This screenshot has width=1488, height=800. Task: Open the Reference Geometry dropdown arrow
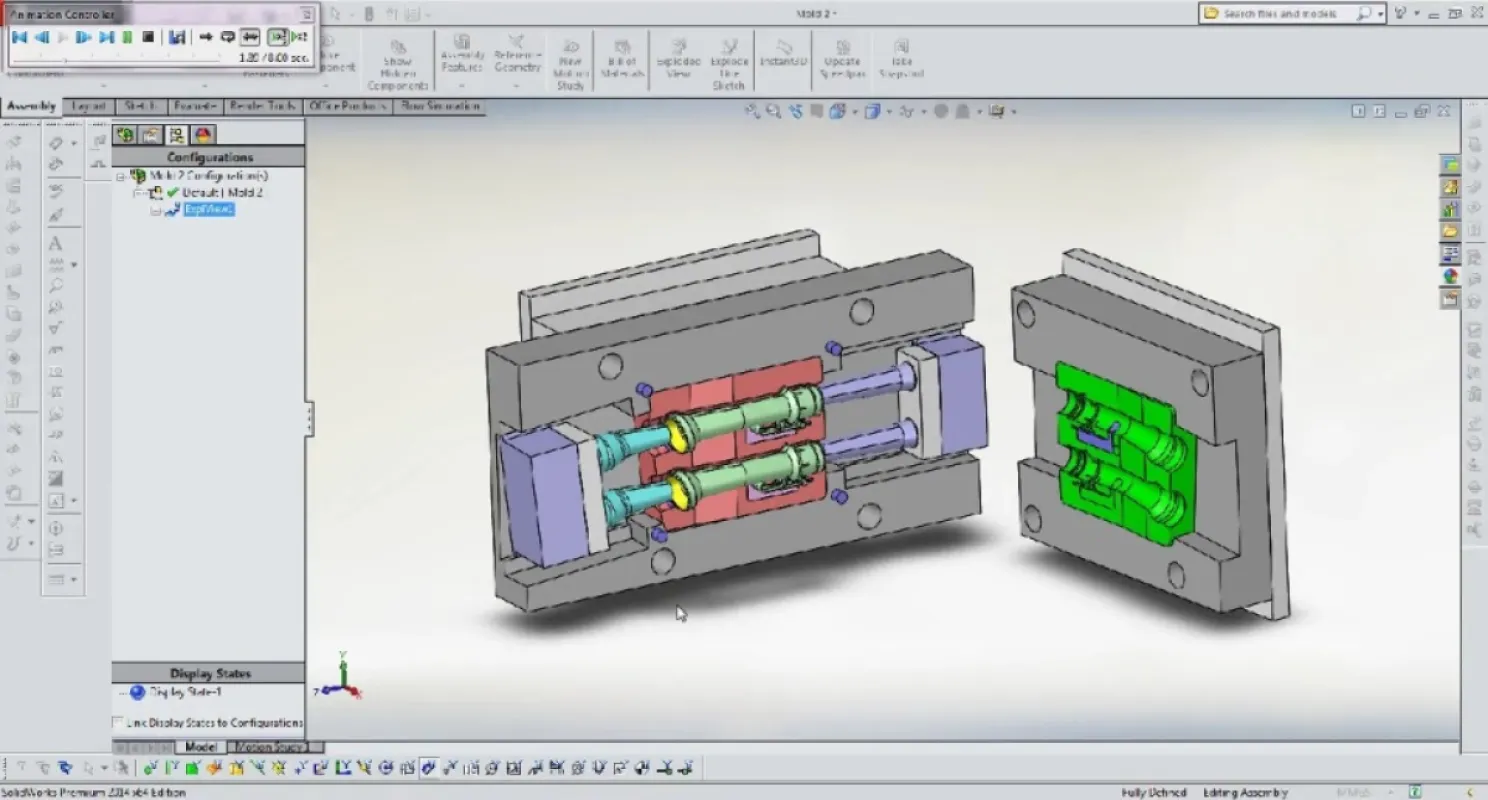(517, 85)
